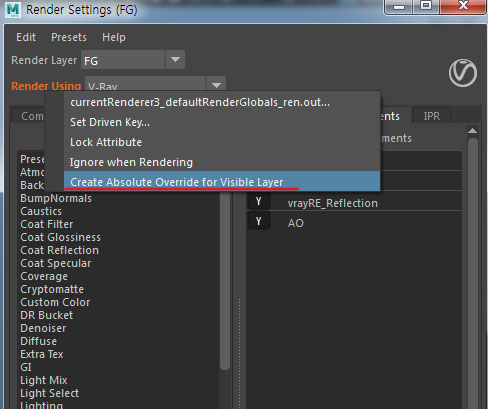
Task: Select Caustics render element
Action: click(41, 211)
